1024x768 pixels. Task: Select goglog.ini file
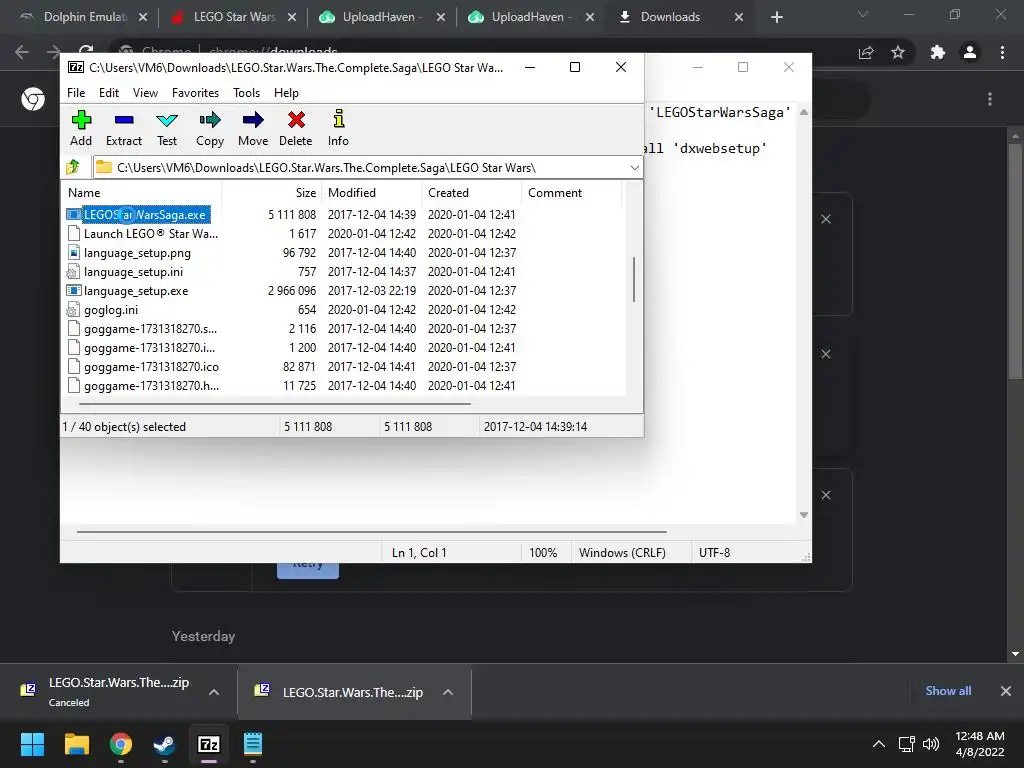[x=111, y=310]
